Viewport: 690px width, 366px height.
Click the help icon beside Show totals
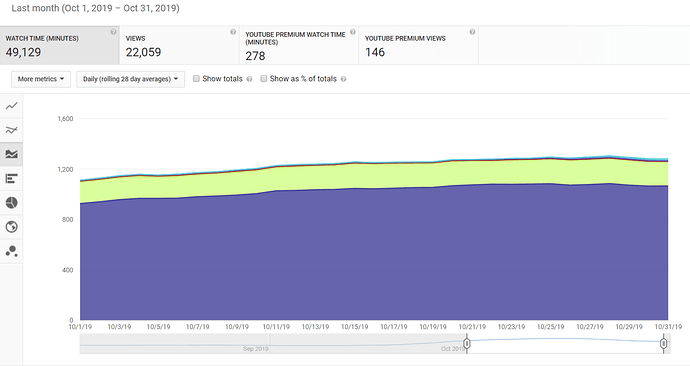[250, 79]
